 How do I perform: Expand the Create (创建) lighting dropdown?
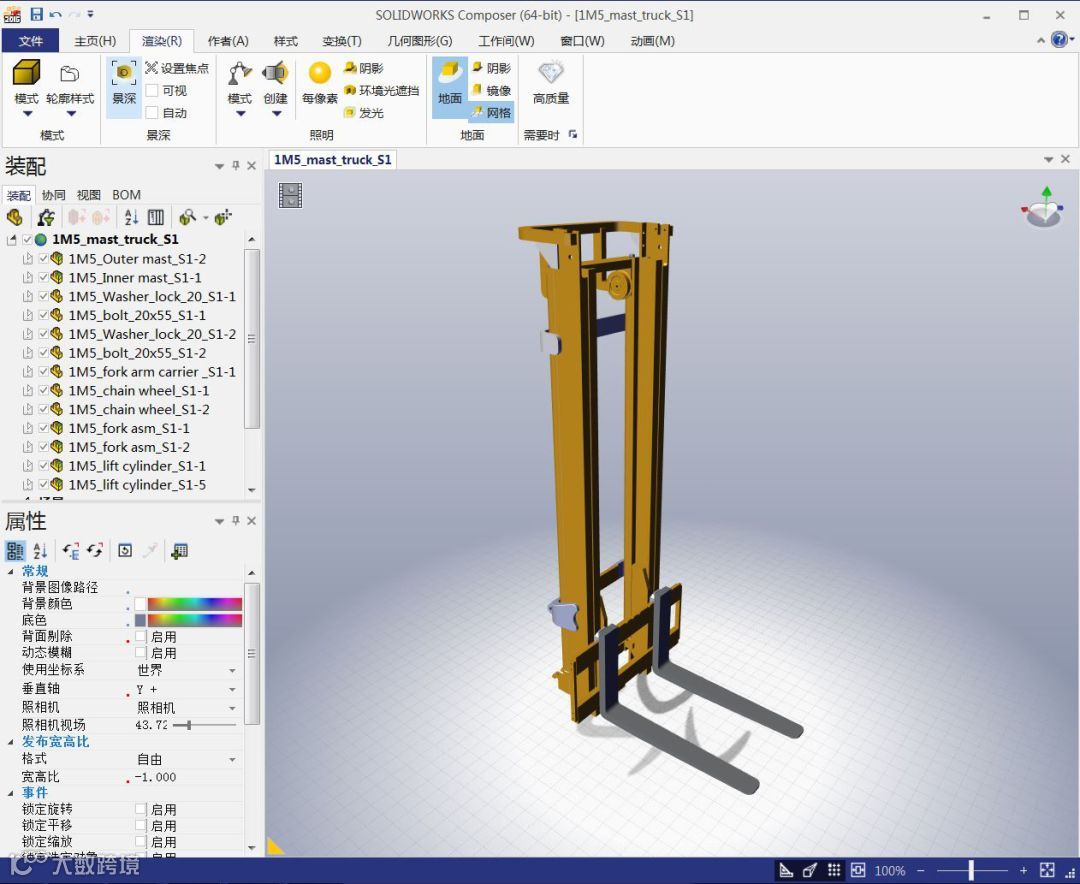tap(276, 113)
